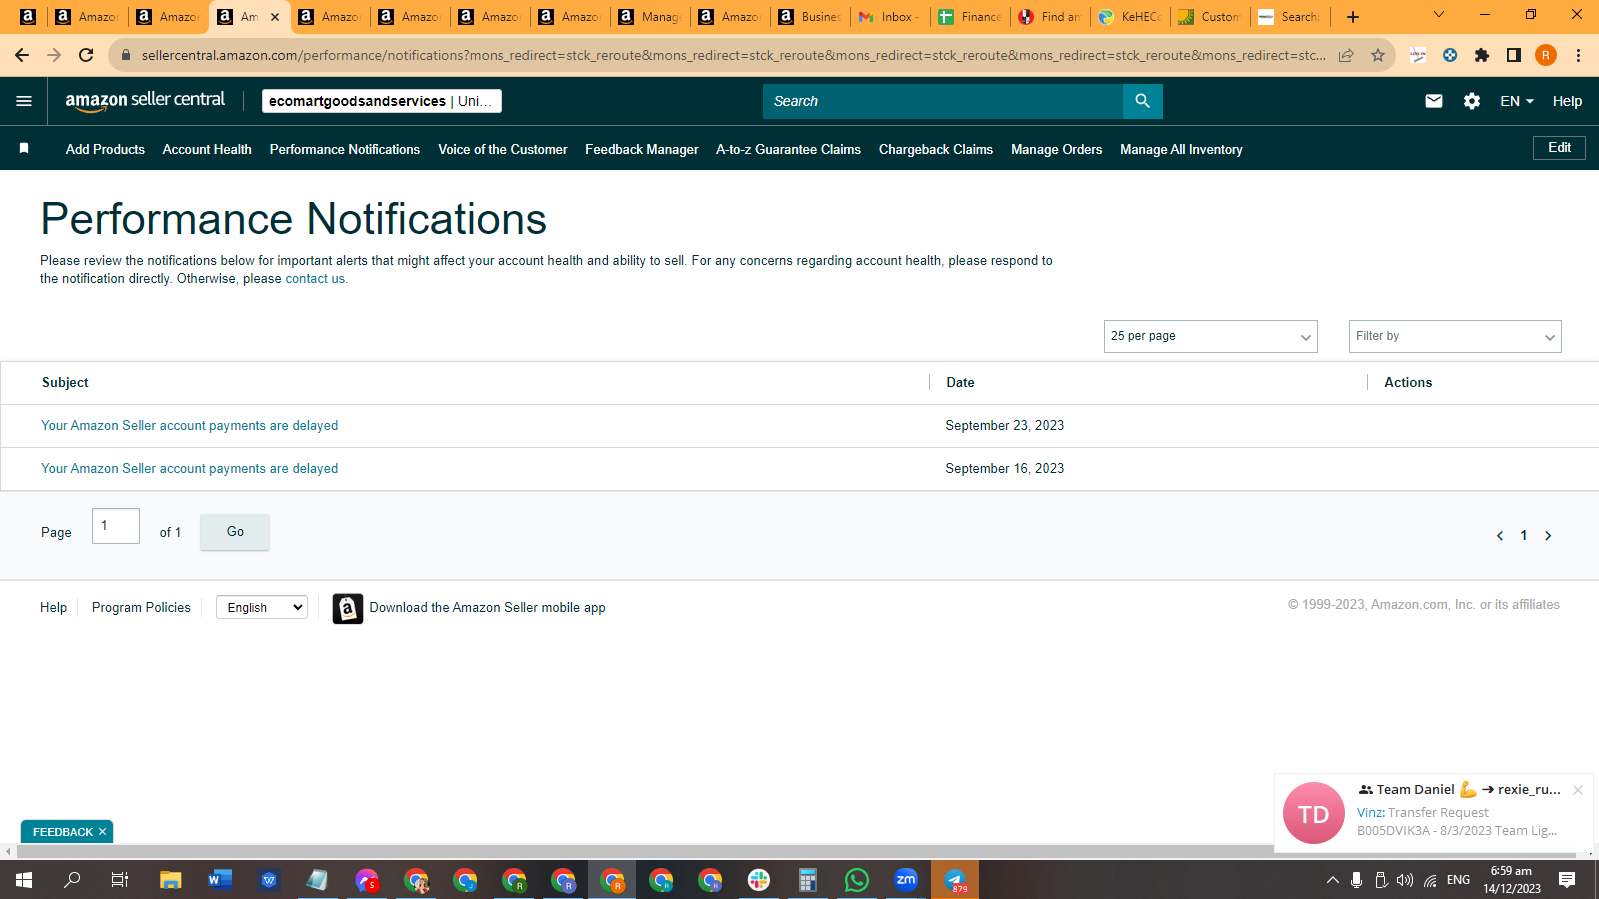
Task: Show hidden system tray icons
Action: (1332, 880)
